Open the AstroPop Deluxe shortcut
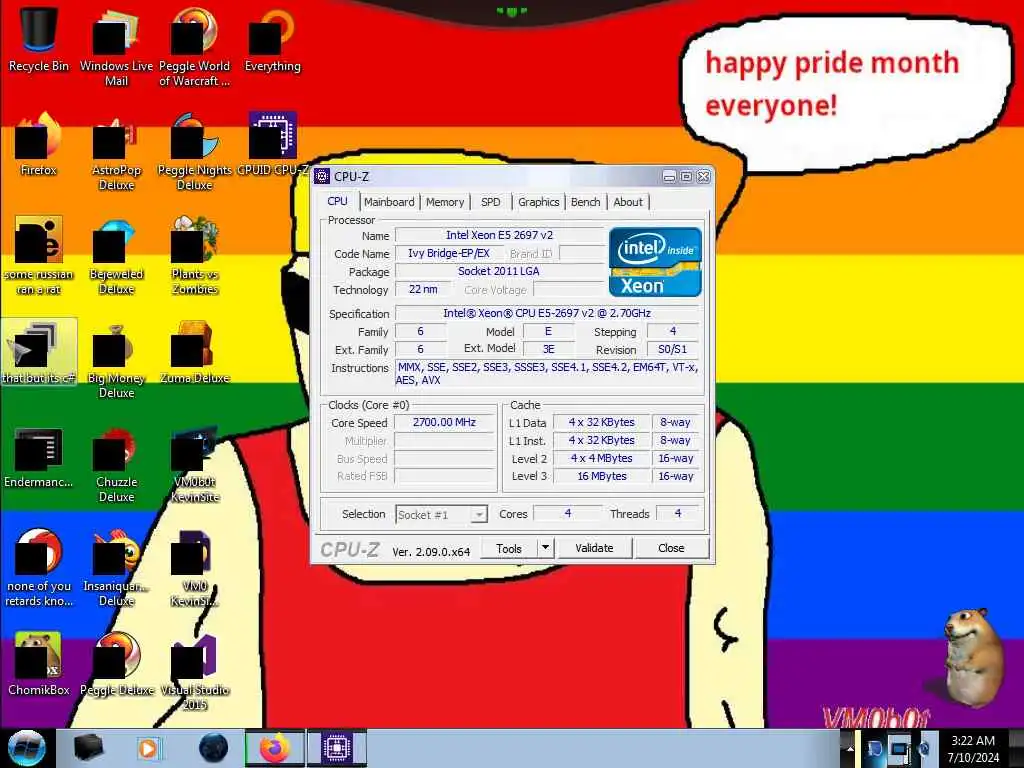This screenshot has height=768, width=1024. tap(116, 152)
